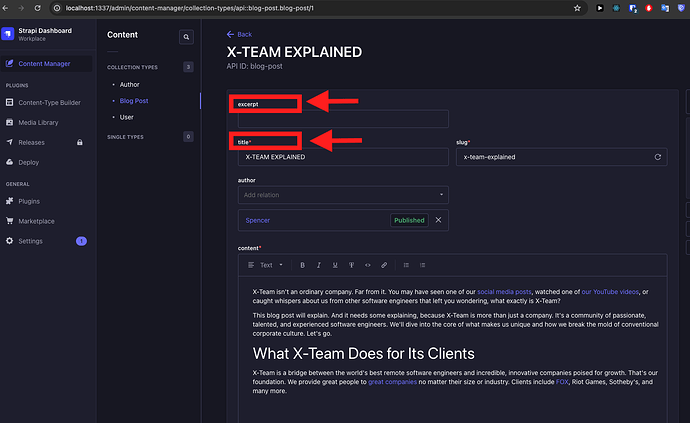Insert code formatting in content editor
This screenshot has width=690, height=423.
pyautogui.click(x=367, y=265)
